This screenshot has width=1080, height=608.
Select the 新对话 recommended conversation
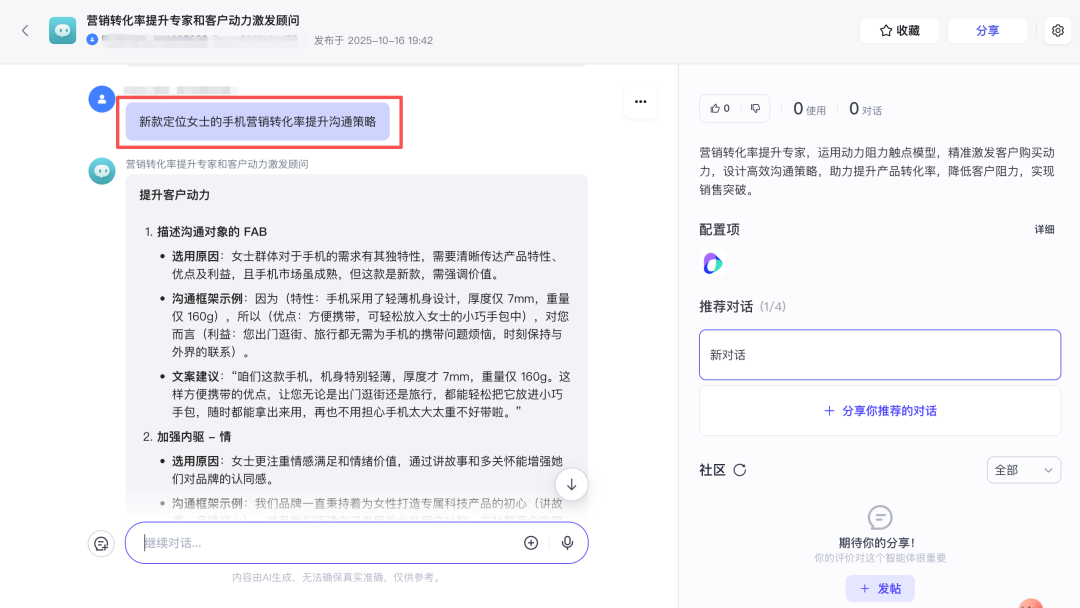(879, 355)
